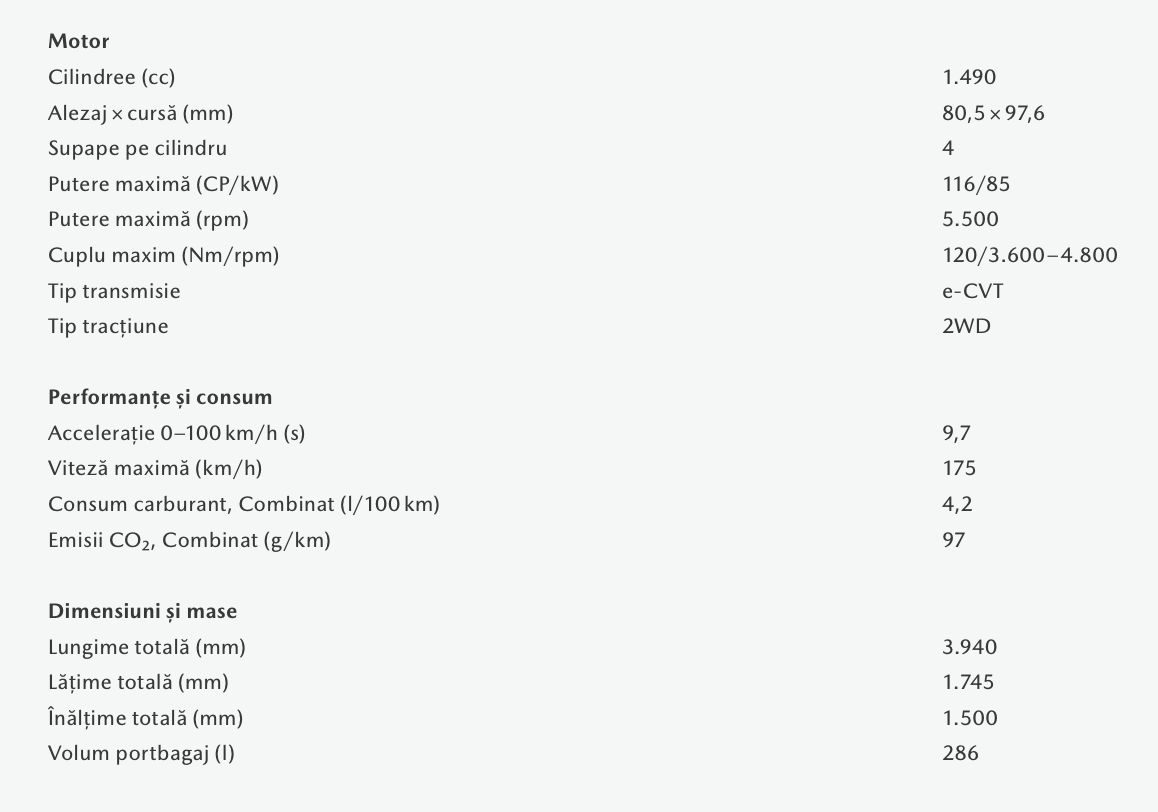Select the Putere maximă (rpm) label
Screen dimensions: 1158x812
coord(148,220)
